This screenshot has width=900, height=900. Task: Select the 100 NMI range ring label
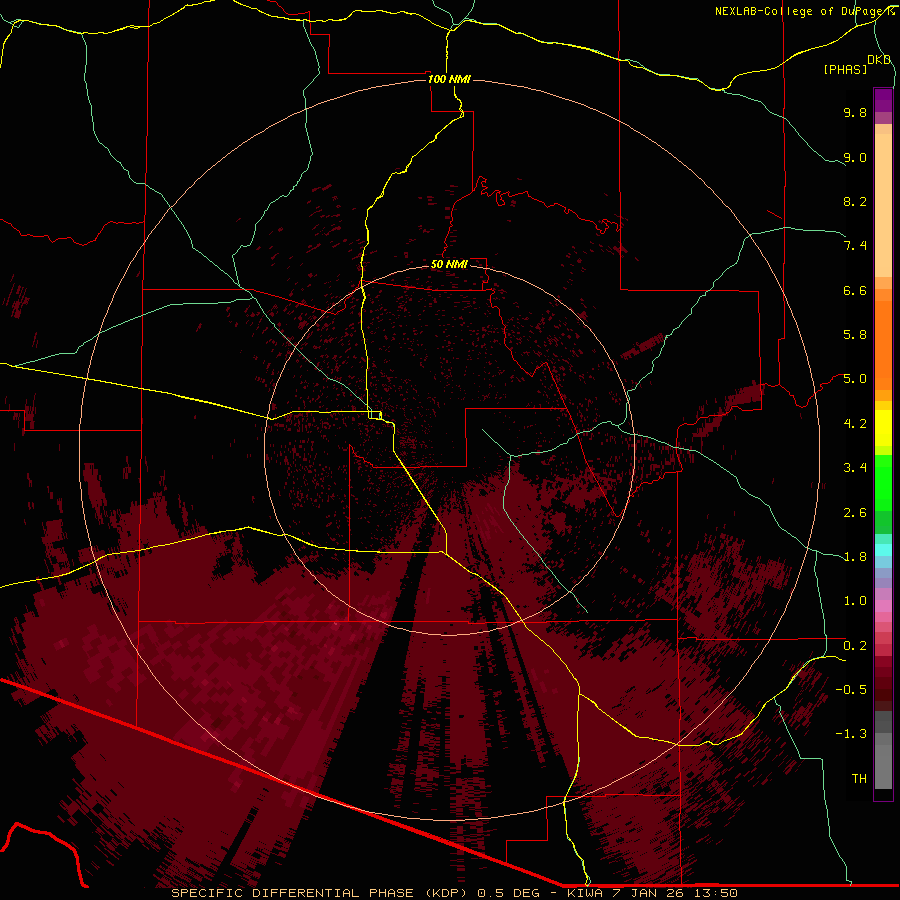click(449, 79)
